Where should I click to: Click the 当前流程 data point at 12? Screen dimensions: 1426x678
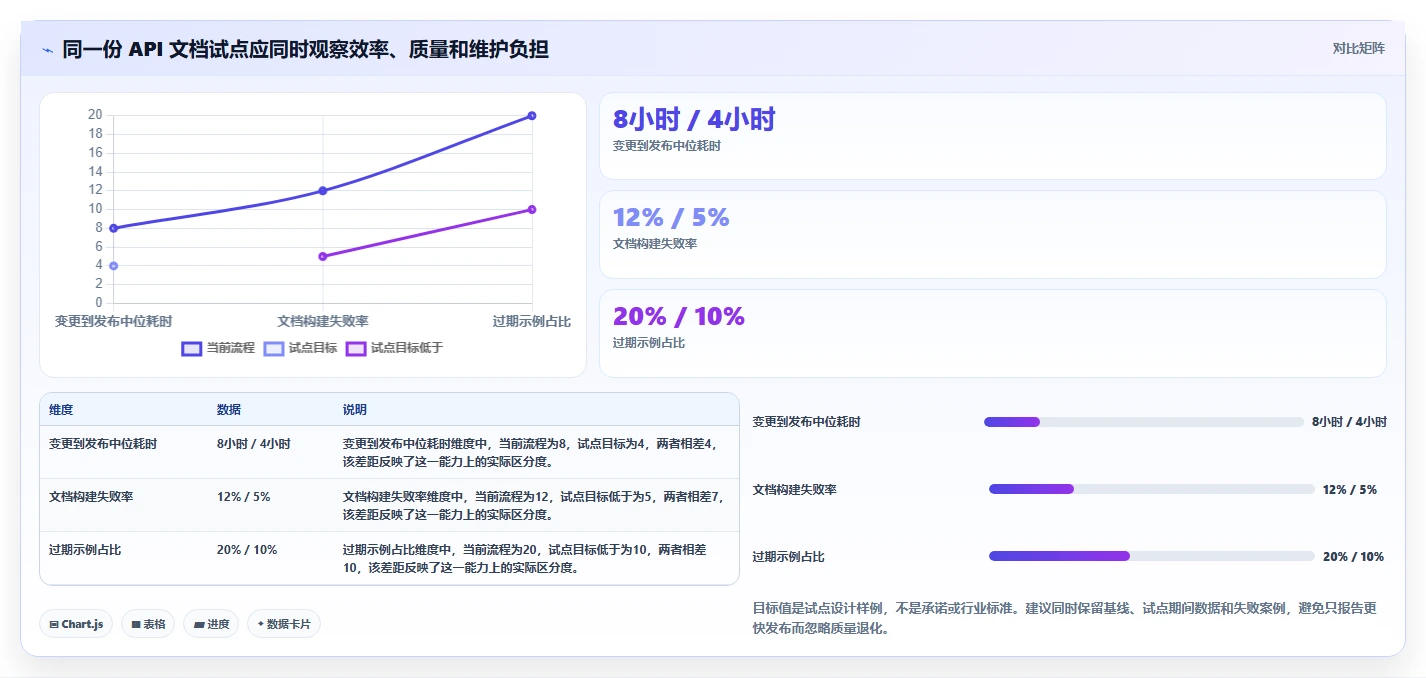coord(323,191)
